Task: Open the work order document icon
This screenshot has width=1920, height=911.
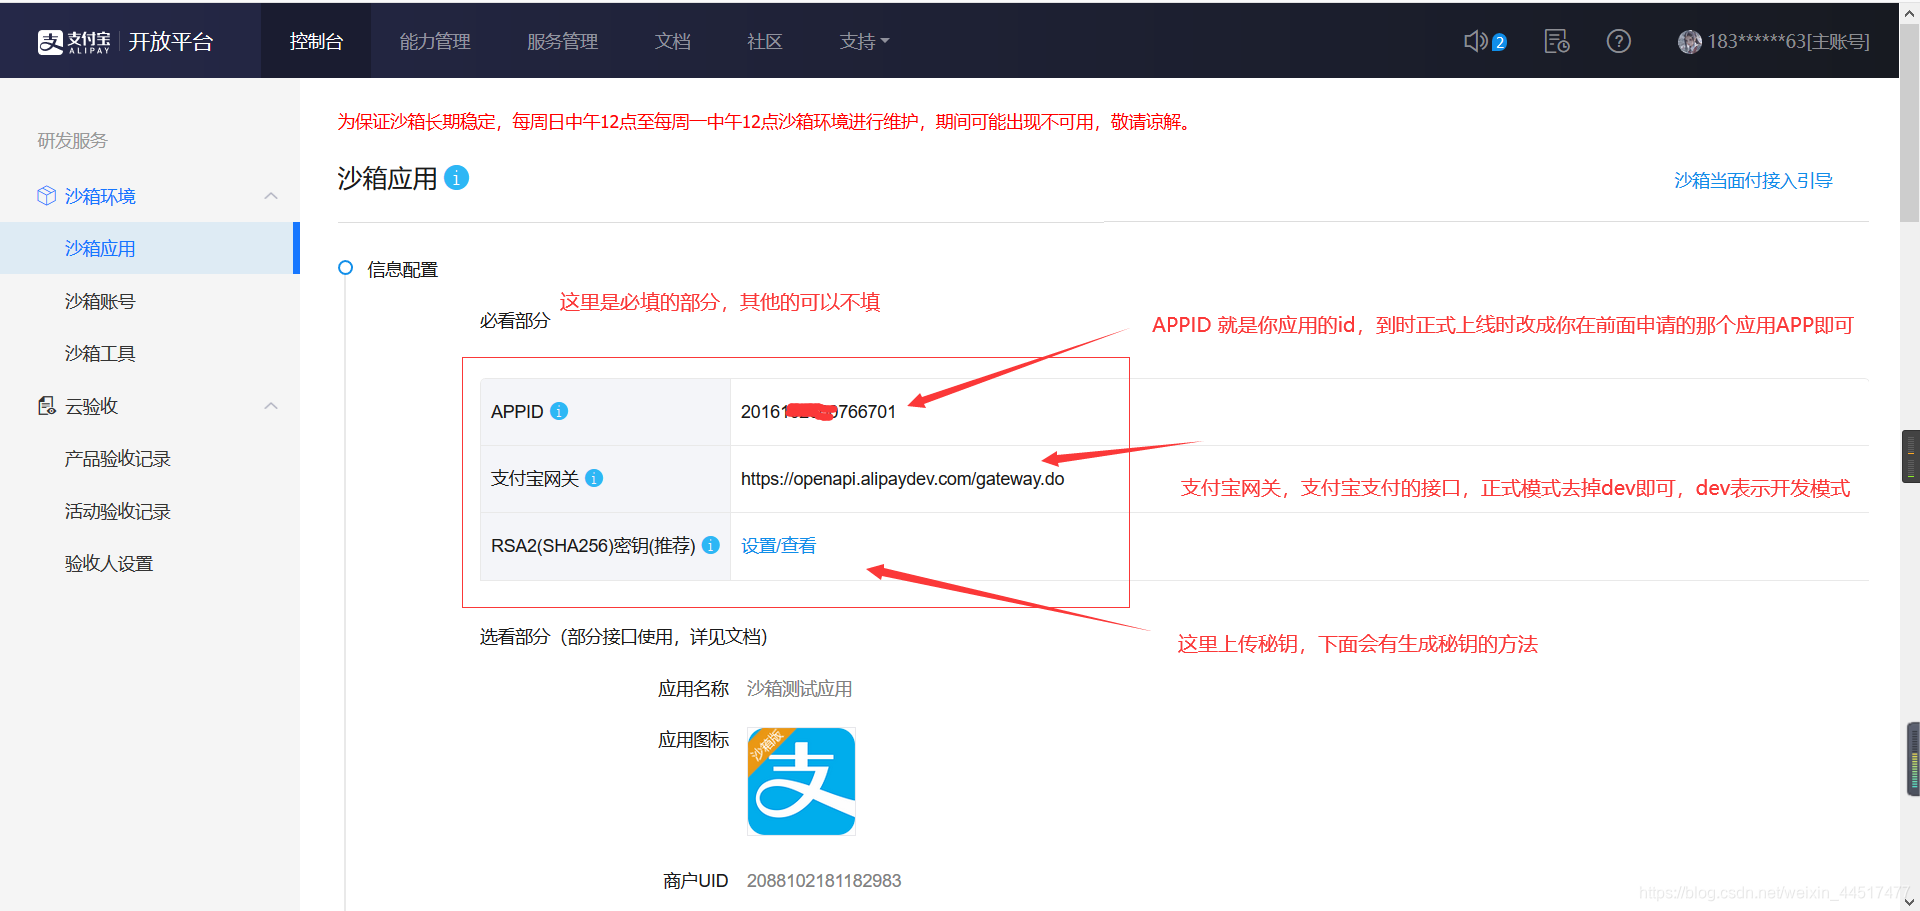Action: (x=1557, y=41)
